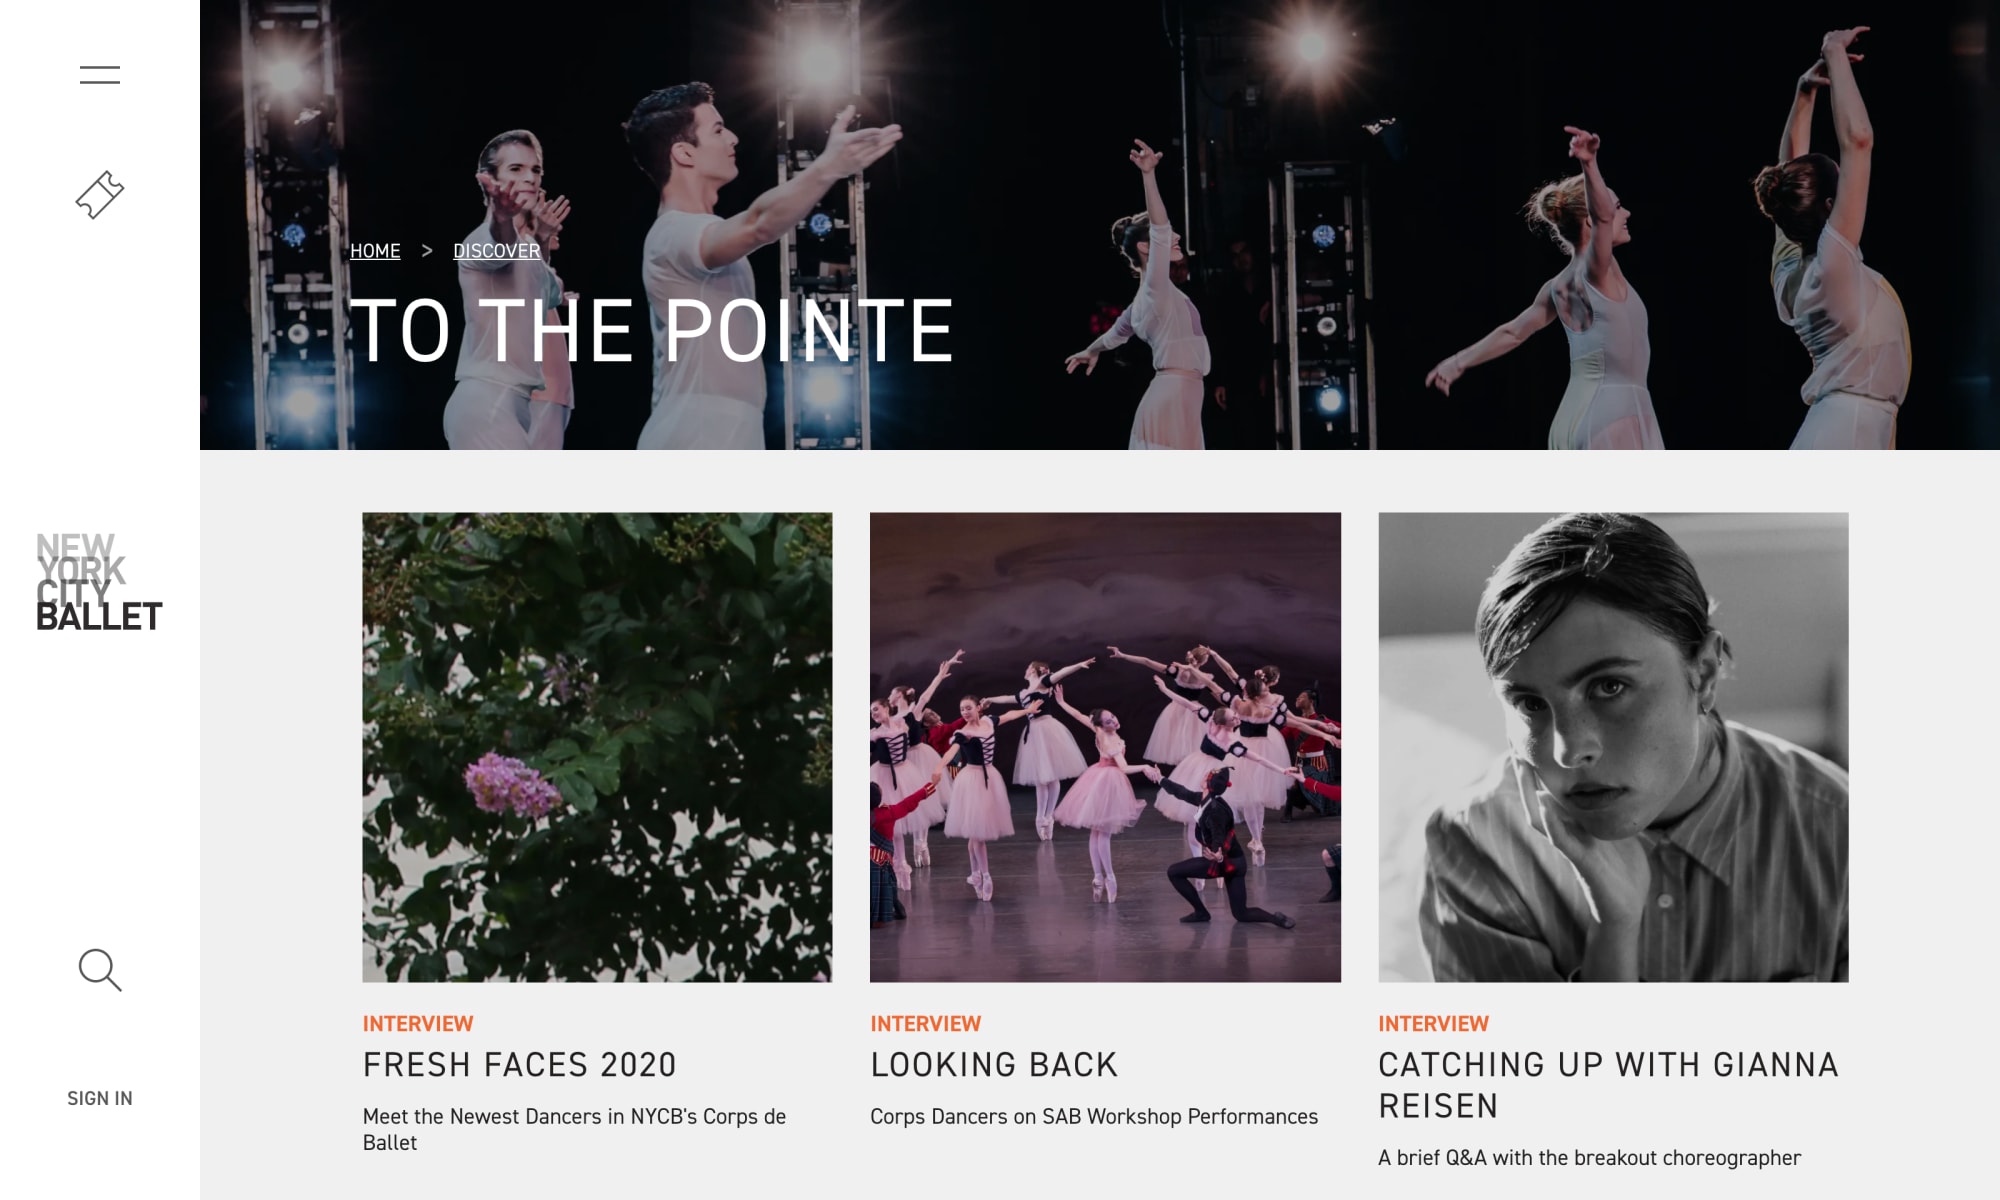Click the brief Q&A breakout choreographer description
This screenshot has width=2000, height=1200.
click(1589, 1157)
